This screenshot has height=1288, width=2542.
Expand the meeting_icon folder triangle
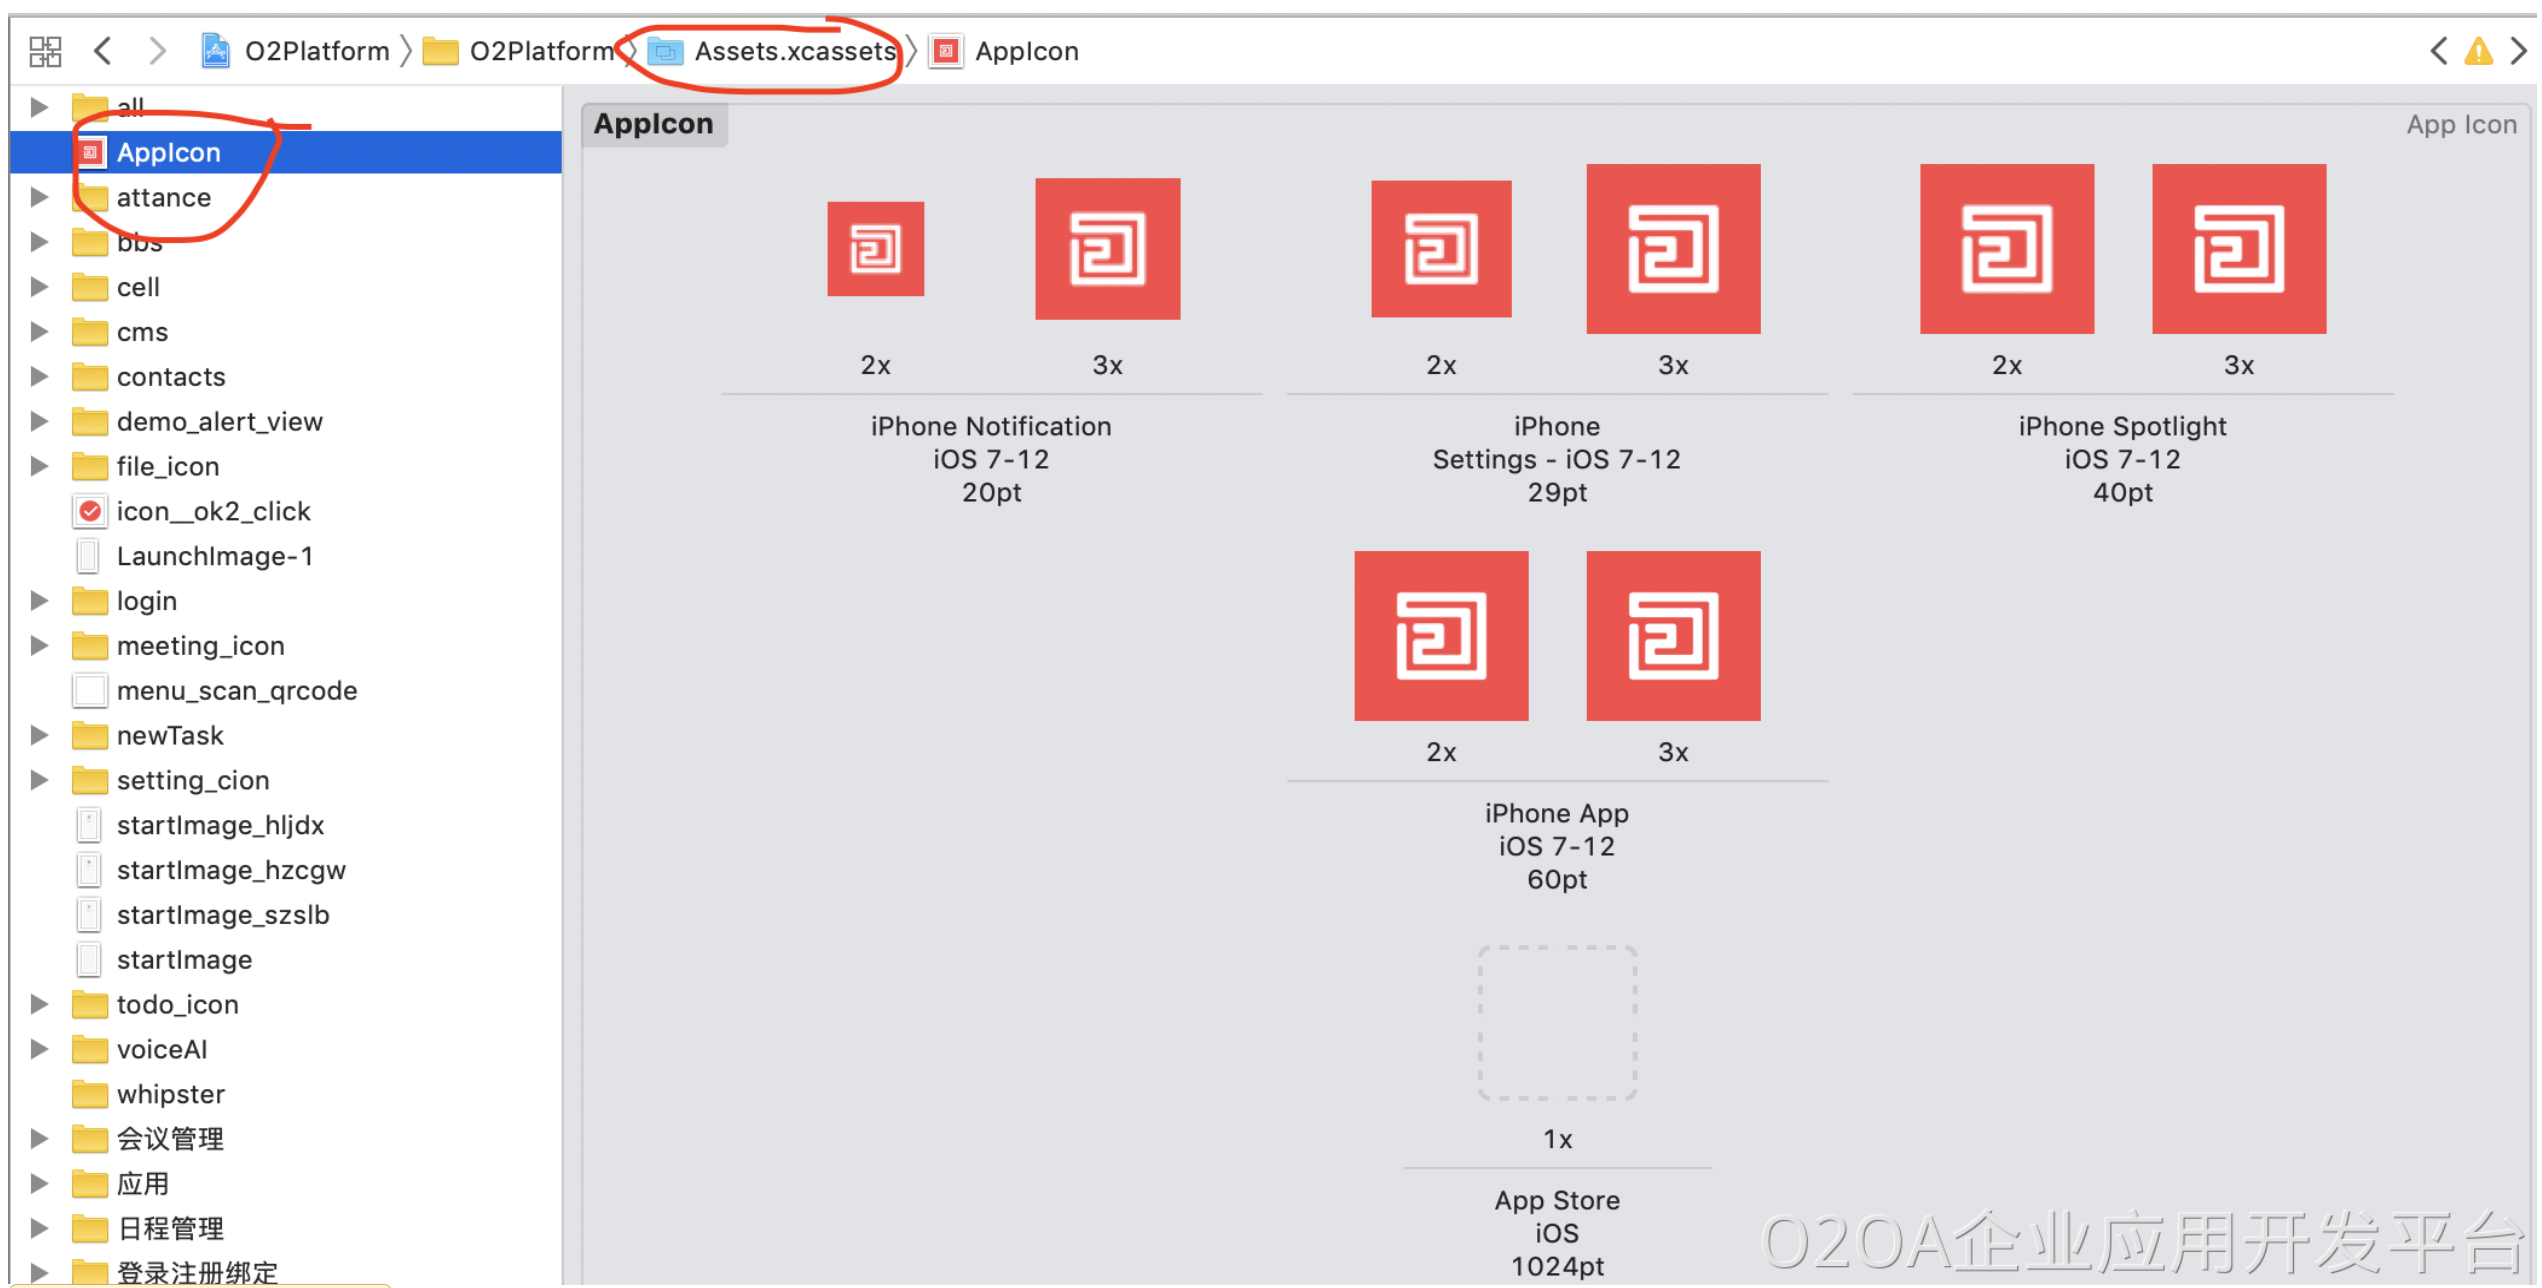pyautogui.click(x=39, y=646)
